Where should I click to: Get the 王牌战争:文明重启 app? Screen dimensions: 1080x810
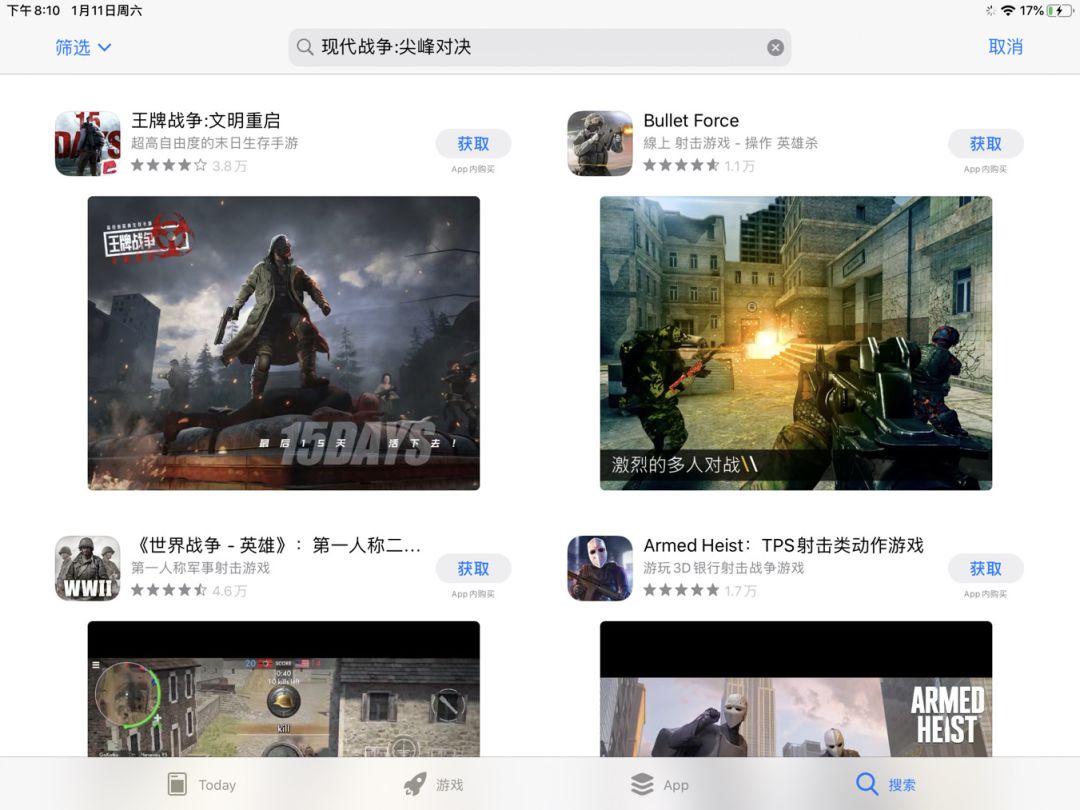click(473, 143)
